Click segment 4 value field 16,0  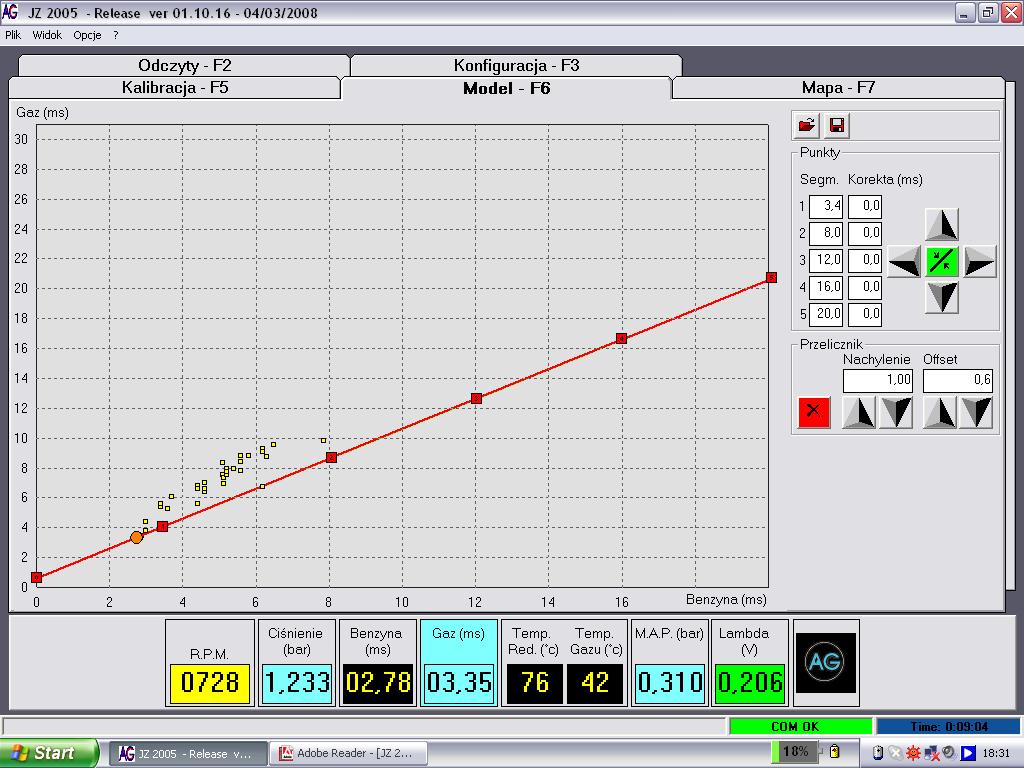click(x=826, y=287)
